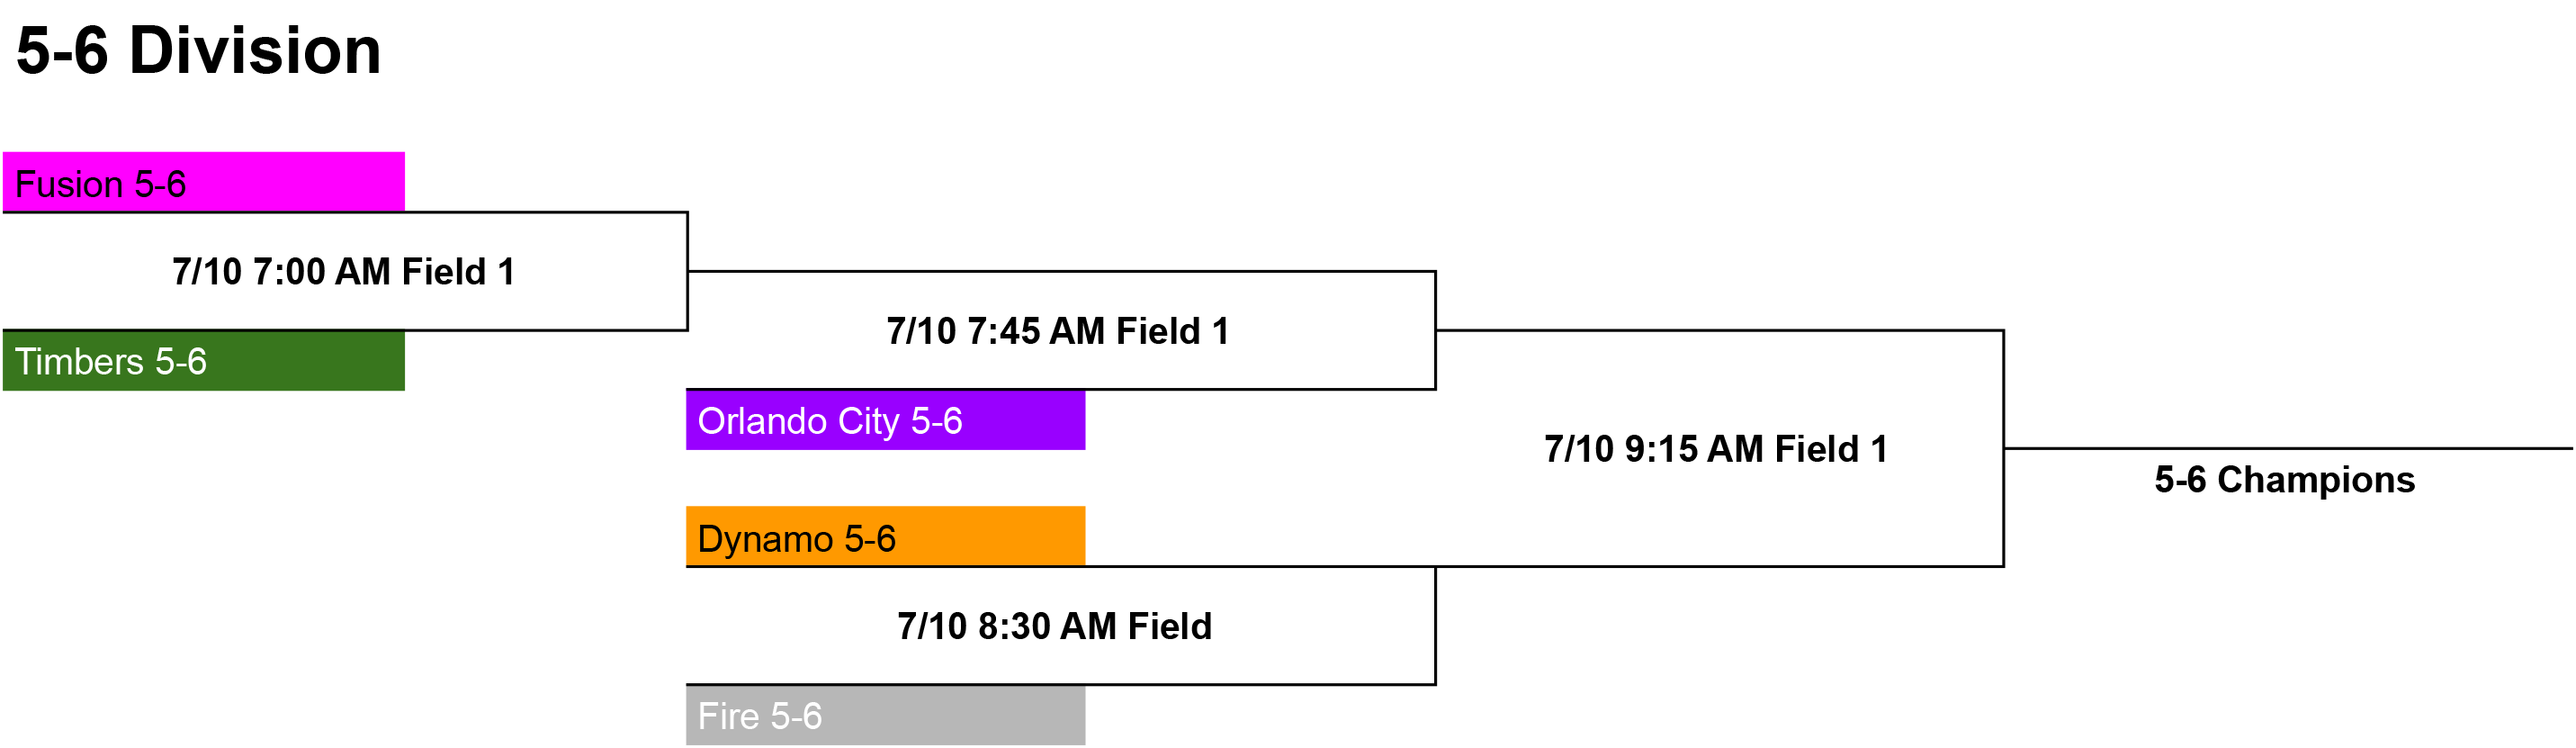Click the Dynamo 5-6 team name text
Viewport: 2576px width, 748px height.
pyautogui.click(x=797, y=539)
